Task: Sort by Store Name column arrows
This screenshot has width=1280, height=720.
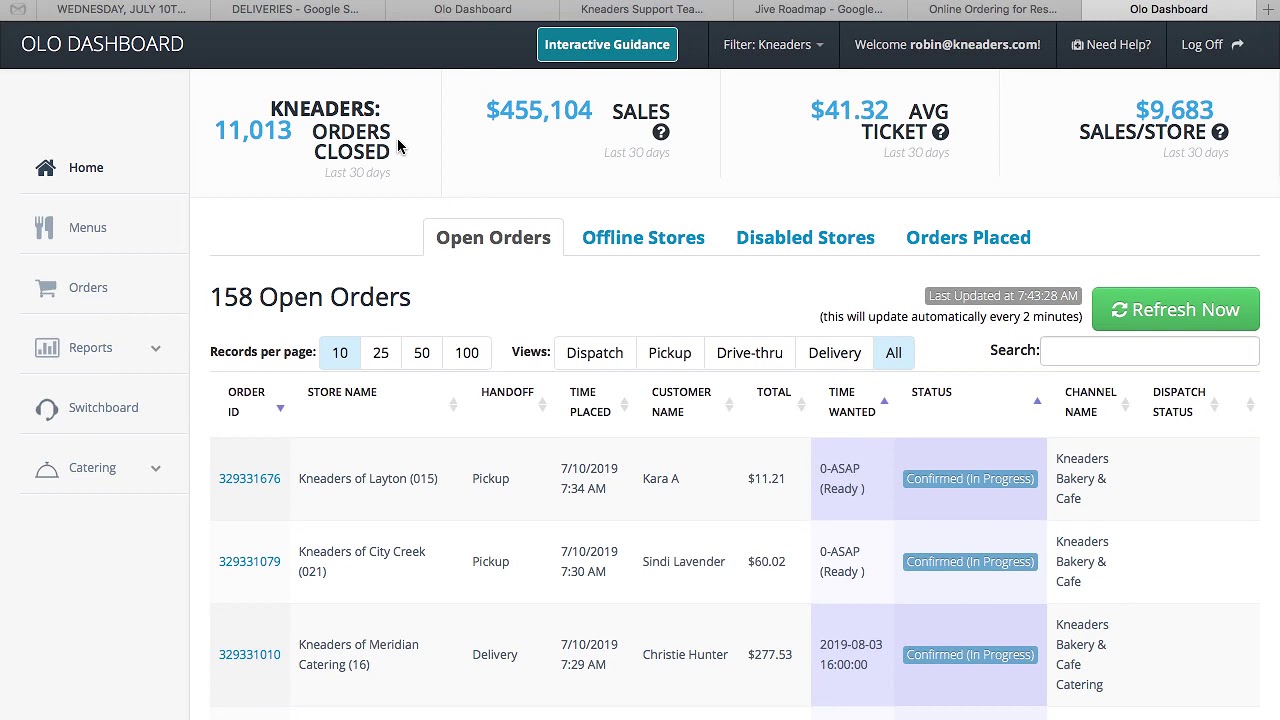Action: (453, 404)
